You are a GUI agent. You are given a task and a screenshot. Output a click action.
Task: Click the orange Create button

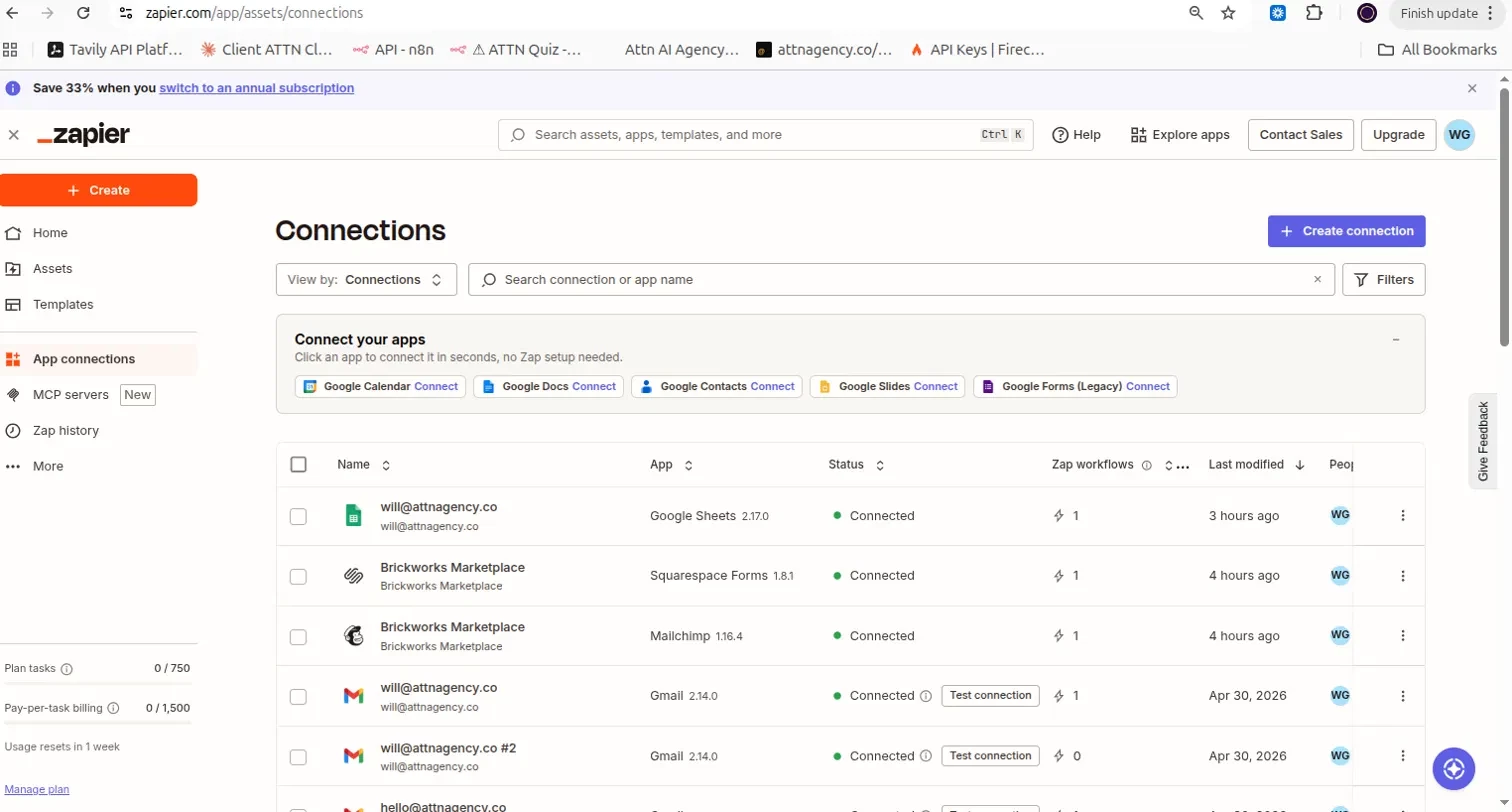click(x=98, y=190)
